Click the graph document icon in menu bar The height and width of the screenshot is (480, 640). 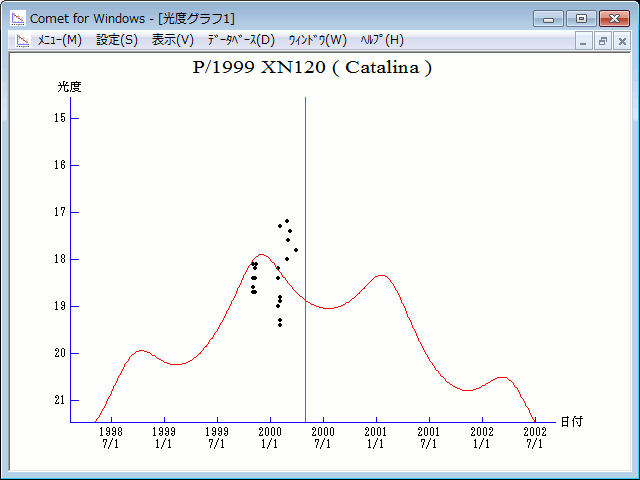pyautogui.click(x=17, y=40)
